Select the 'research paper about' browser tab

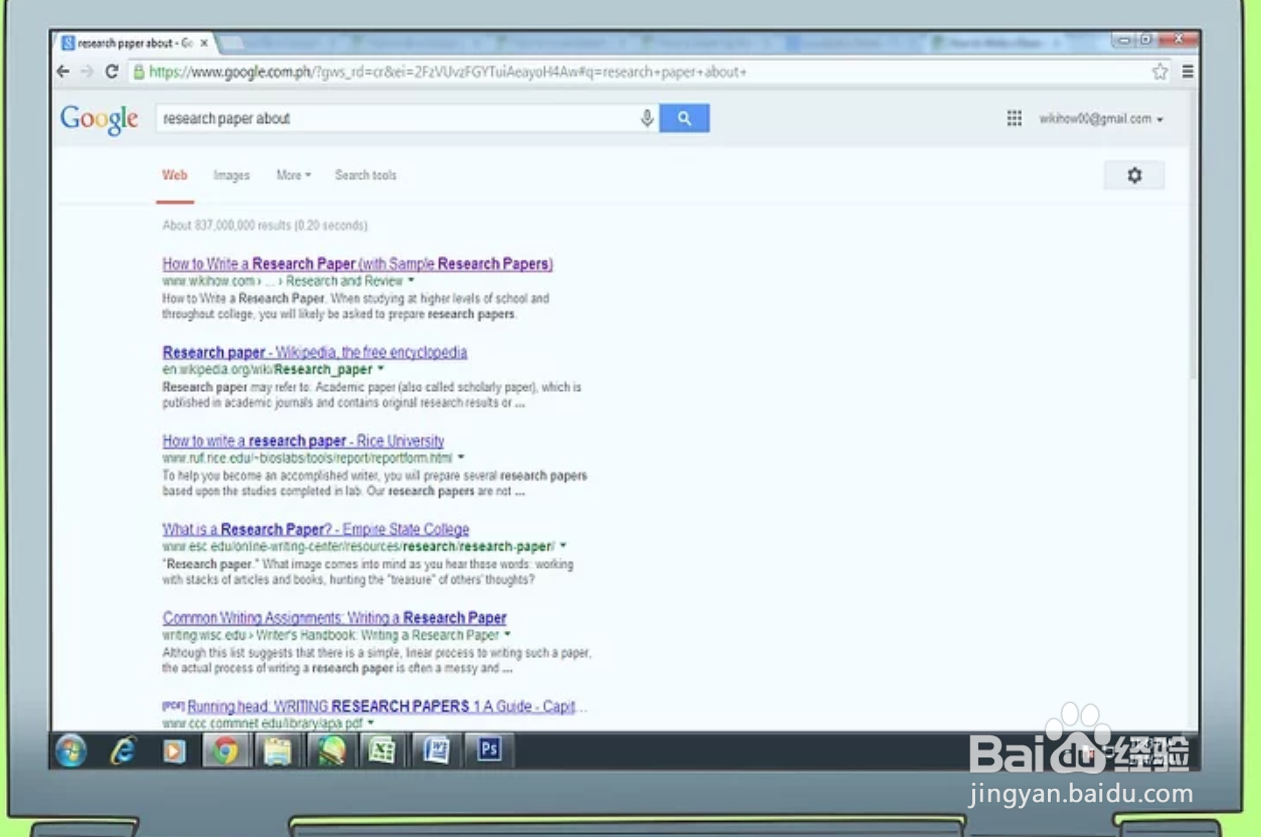(x=135, y=43)
